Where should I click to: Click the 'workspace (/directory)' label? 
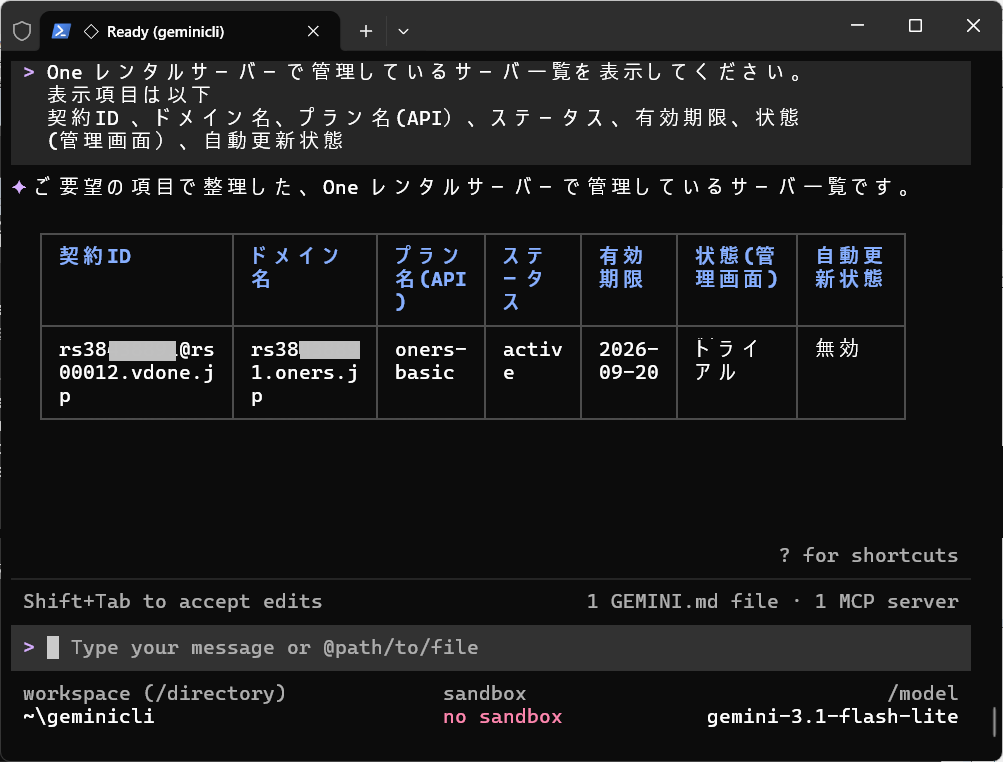click(154, 694)
